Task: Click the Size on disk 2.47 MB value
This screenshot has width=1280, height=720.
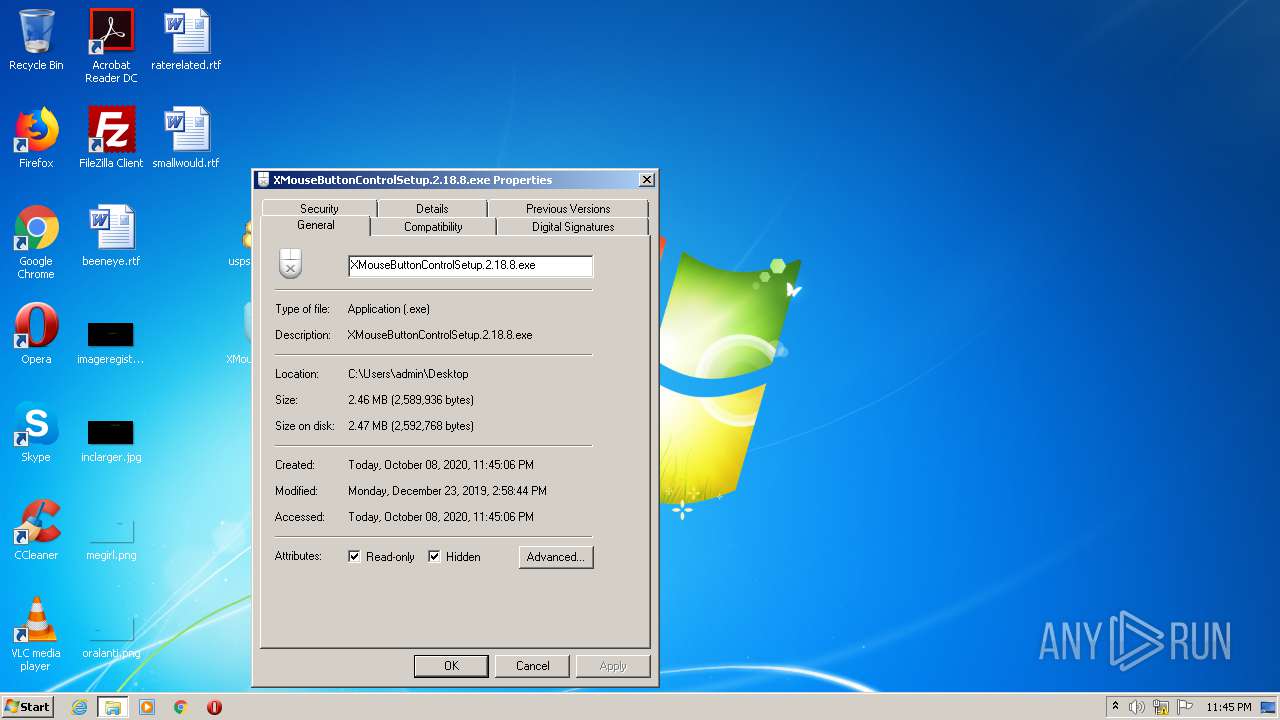Action: tap(411, 426)
